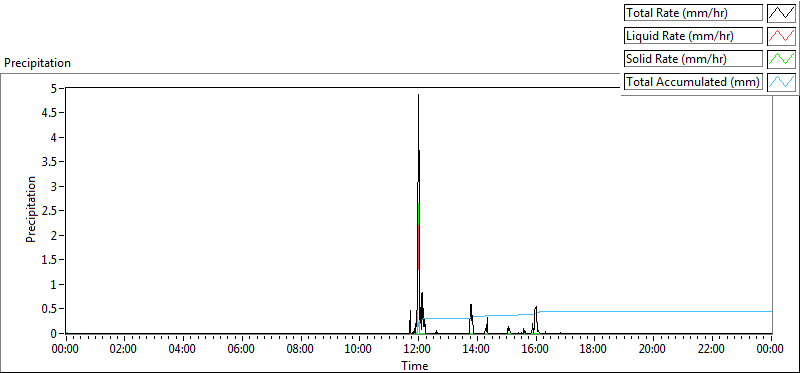Screen dimensions: 800x373
Task: Click the 12:00 tick label on time axis
Action: pos(418,350)
